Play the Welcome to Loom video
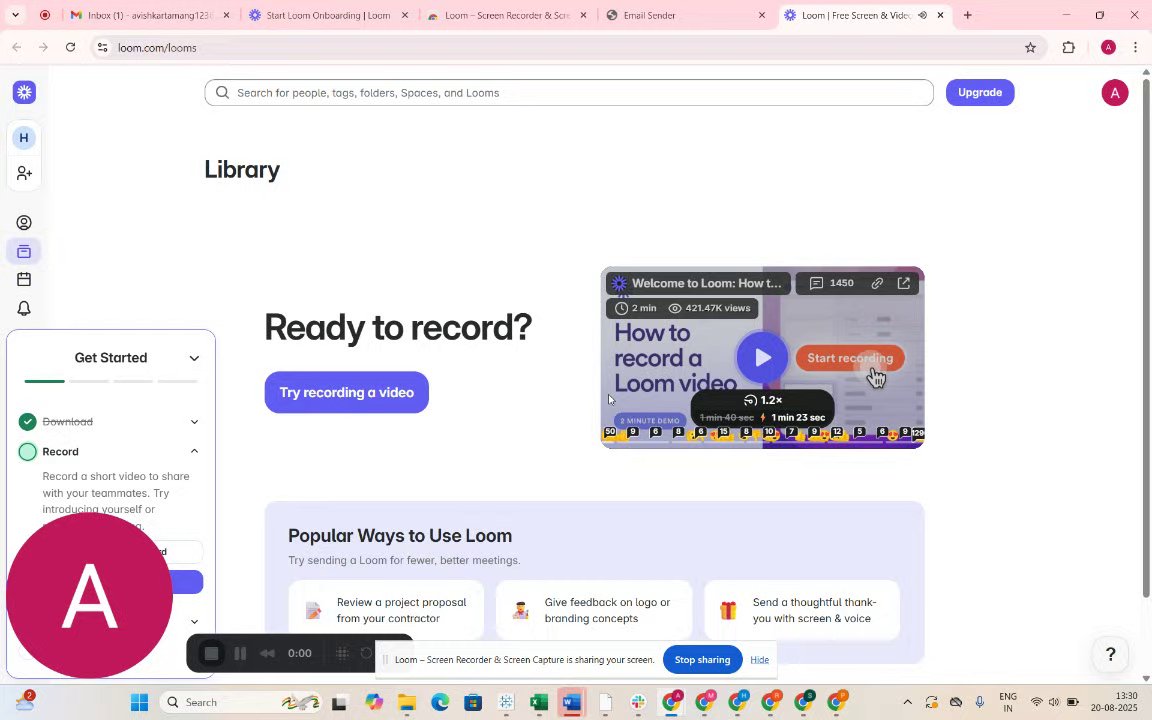Image resolution: width=1152 pixels, height=720 pixels. point(762,358)
